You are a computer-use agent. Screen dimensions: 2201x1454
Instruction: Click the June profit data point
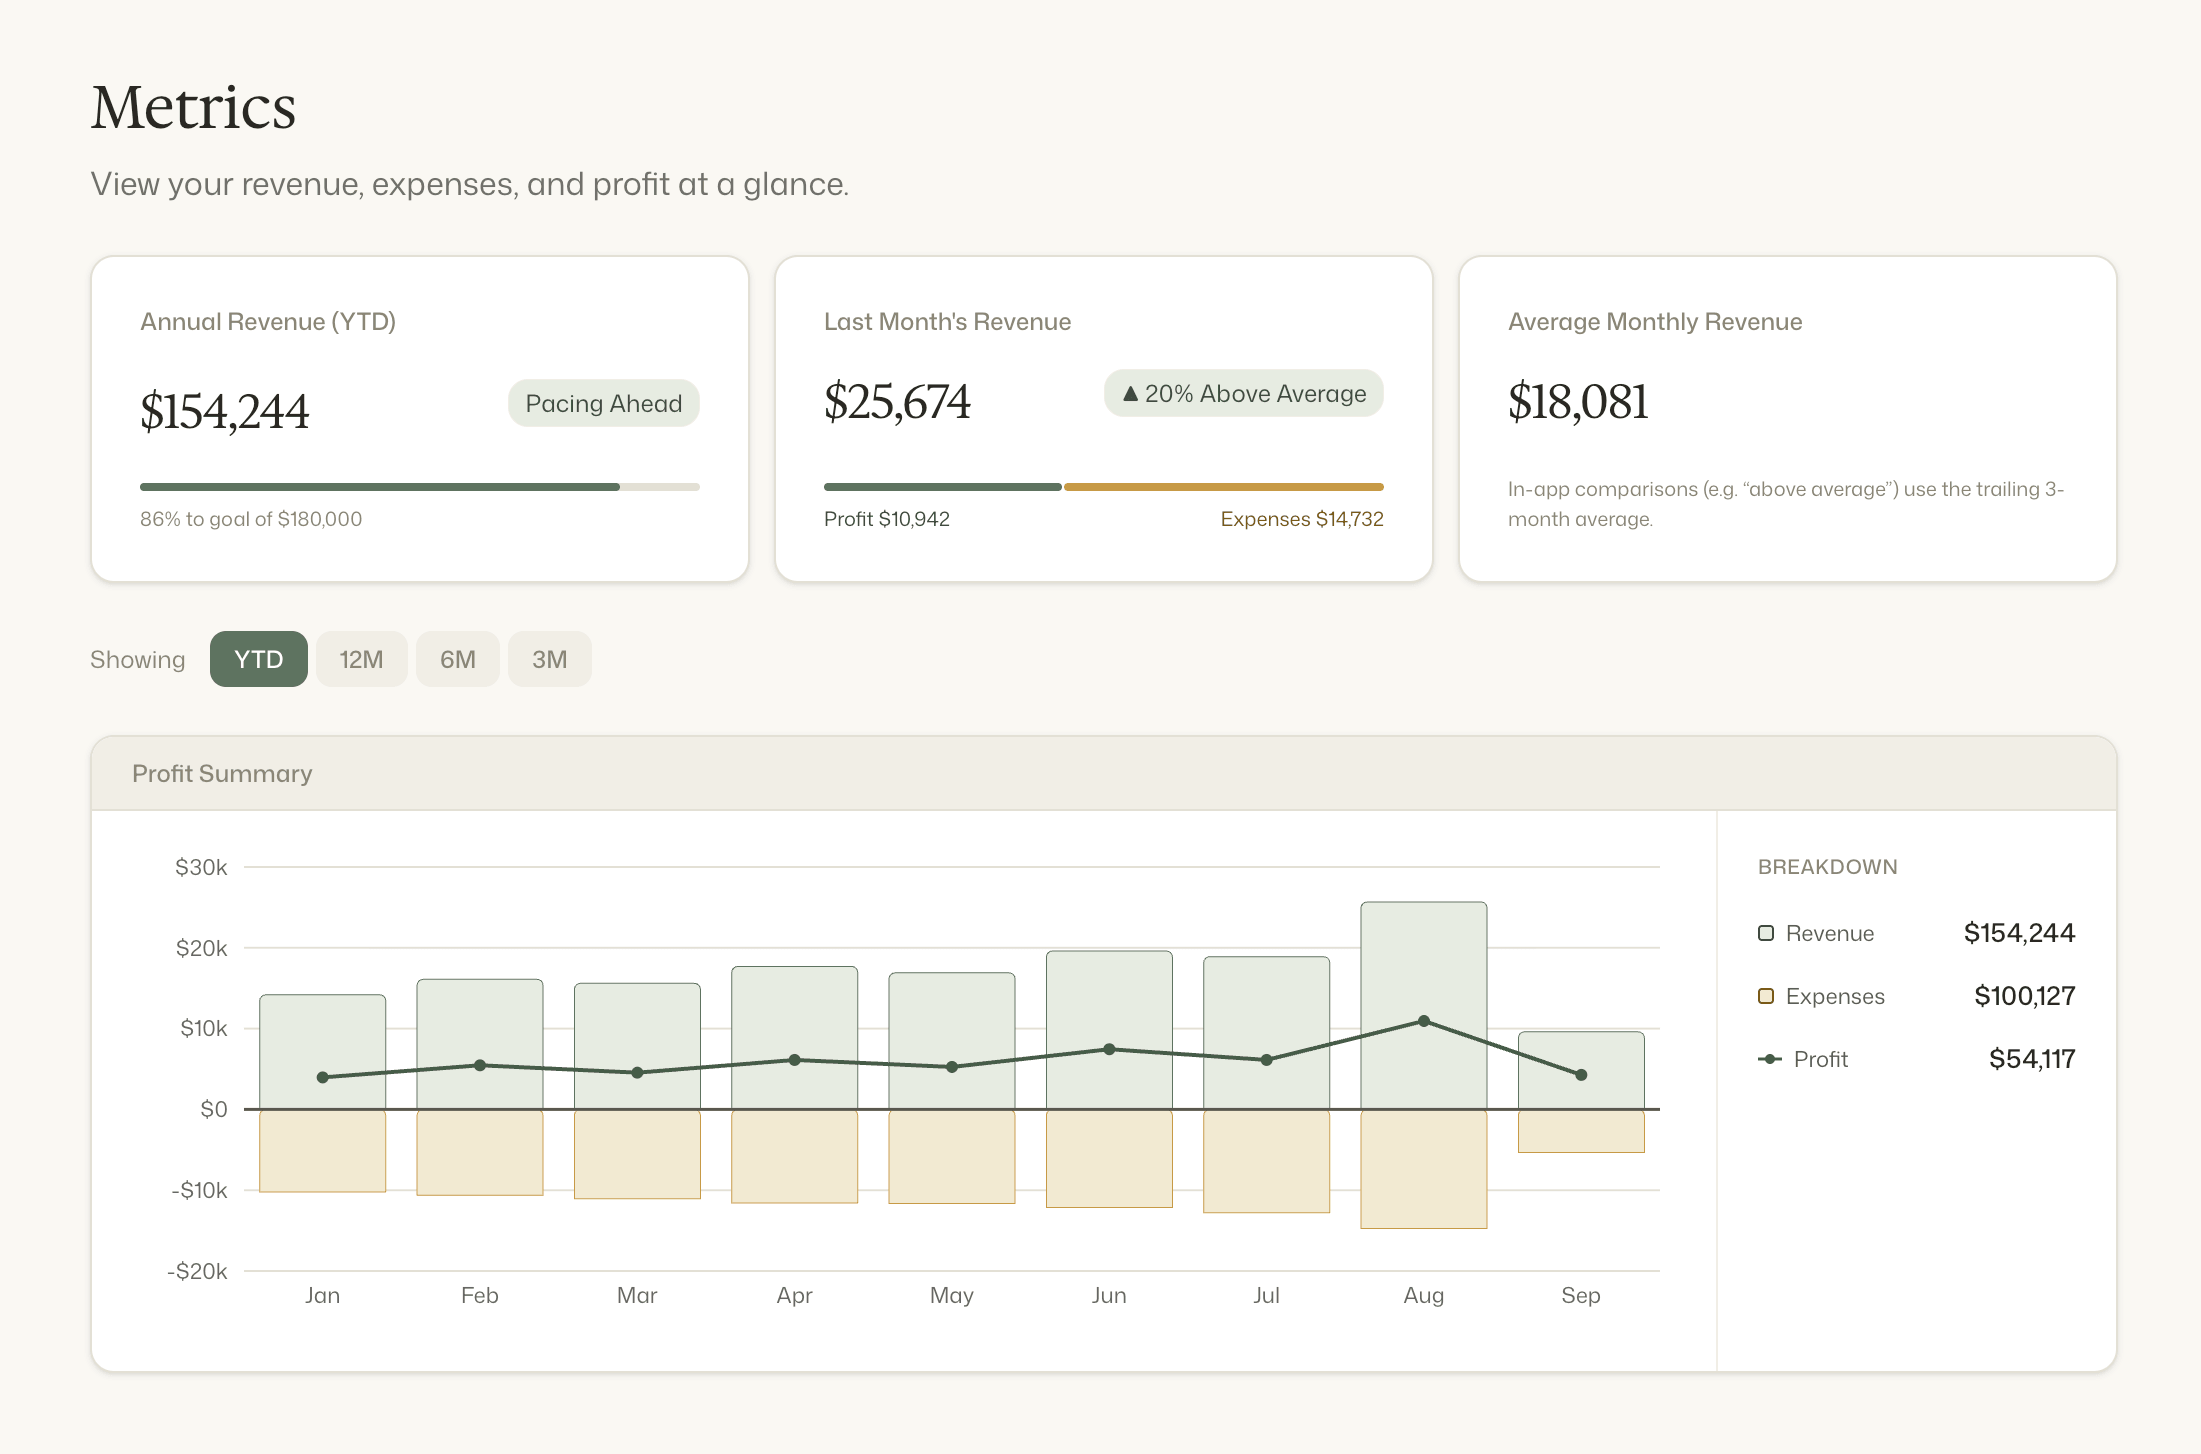[x=1109, y=1049]
